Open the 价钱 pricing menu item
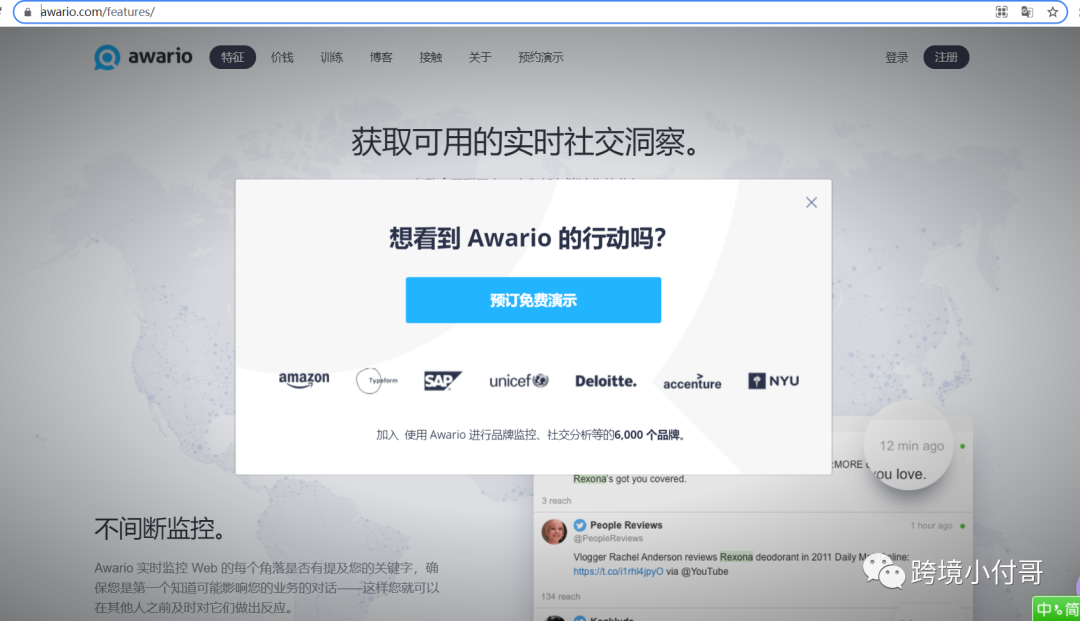 coord(282,57)
